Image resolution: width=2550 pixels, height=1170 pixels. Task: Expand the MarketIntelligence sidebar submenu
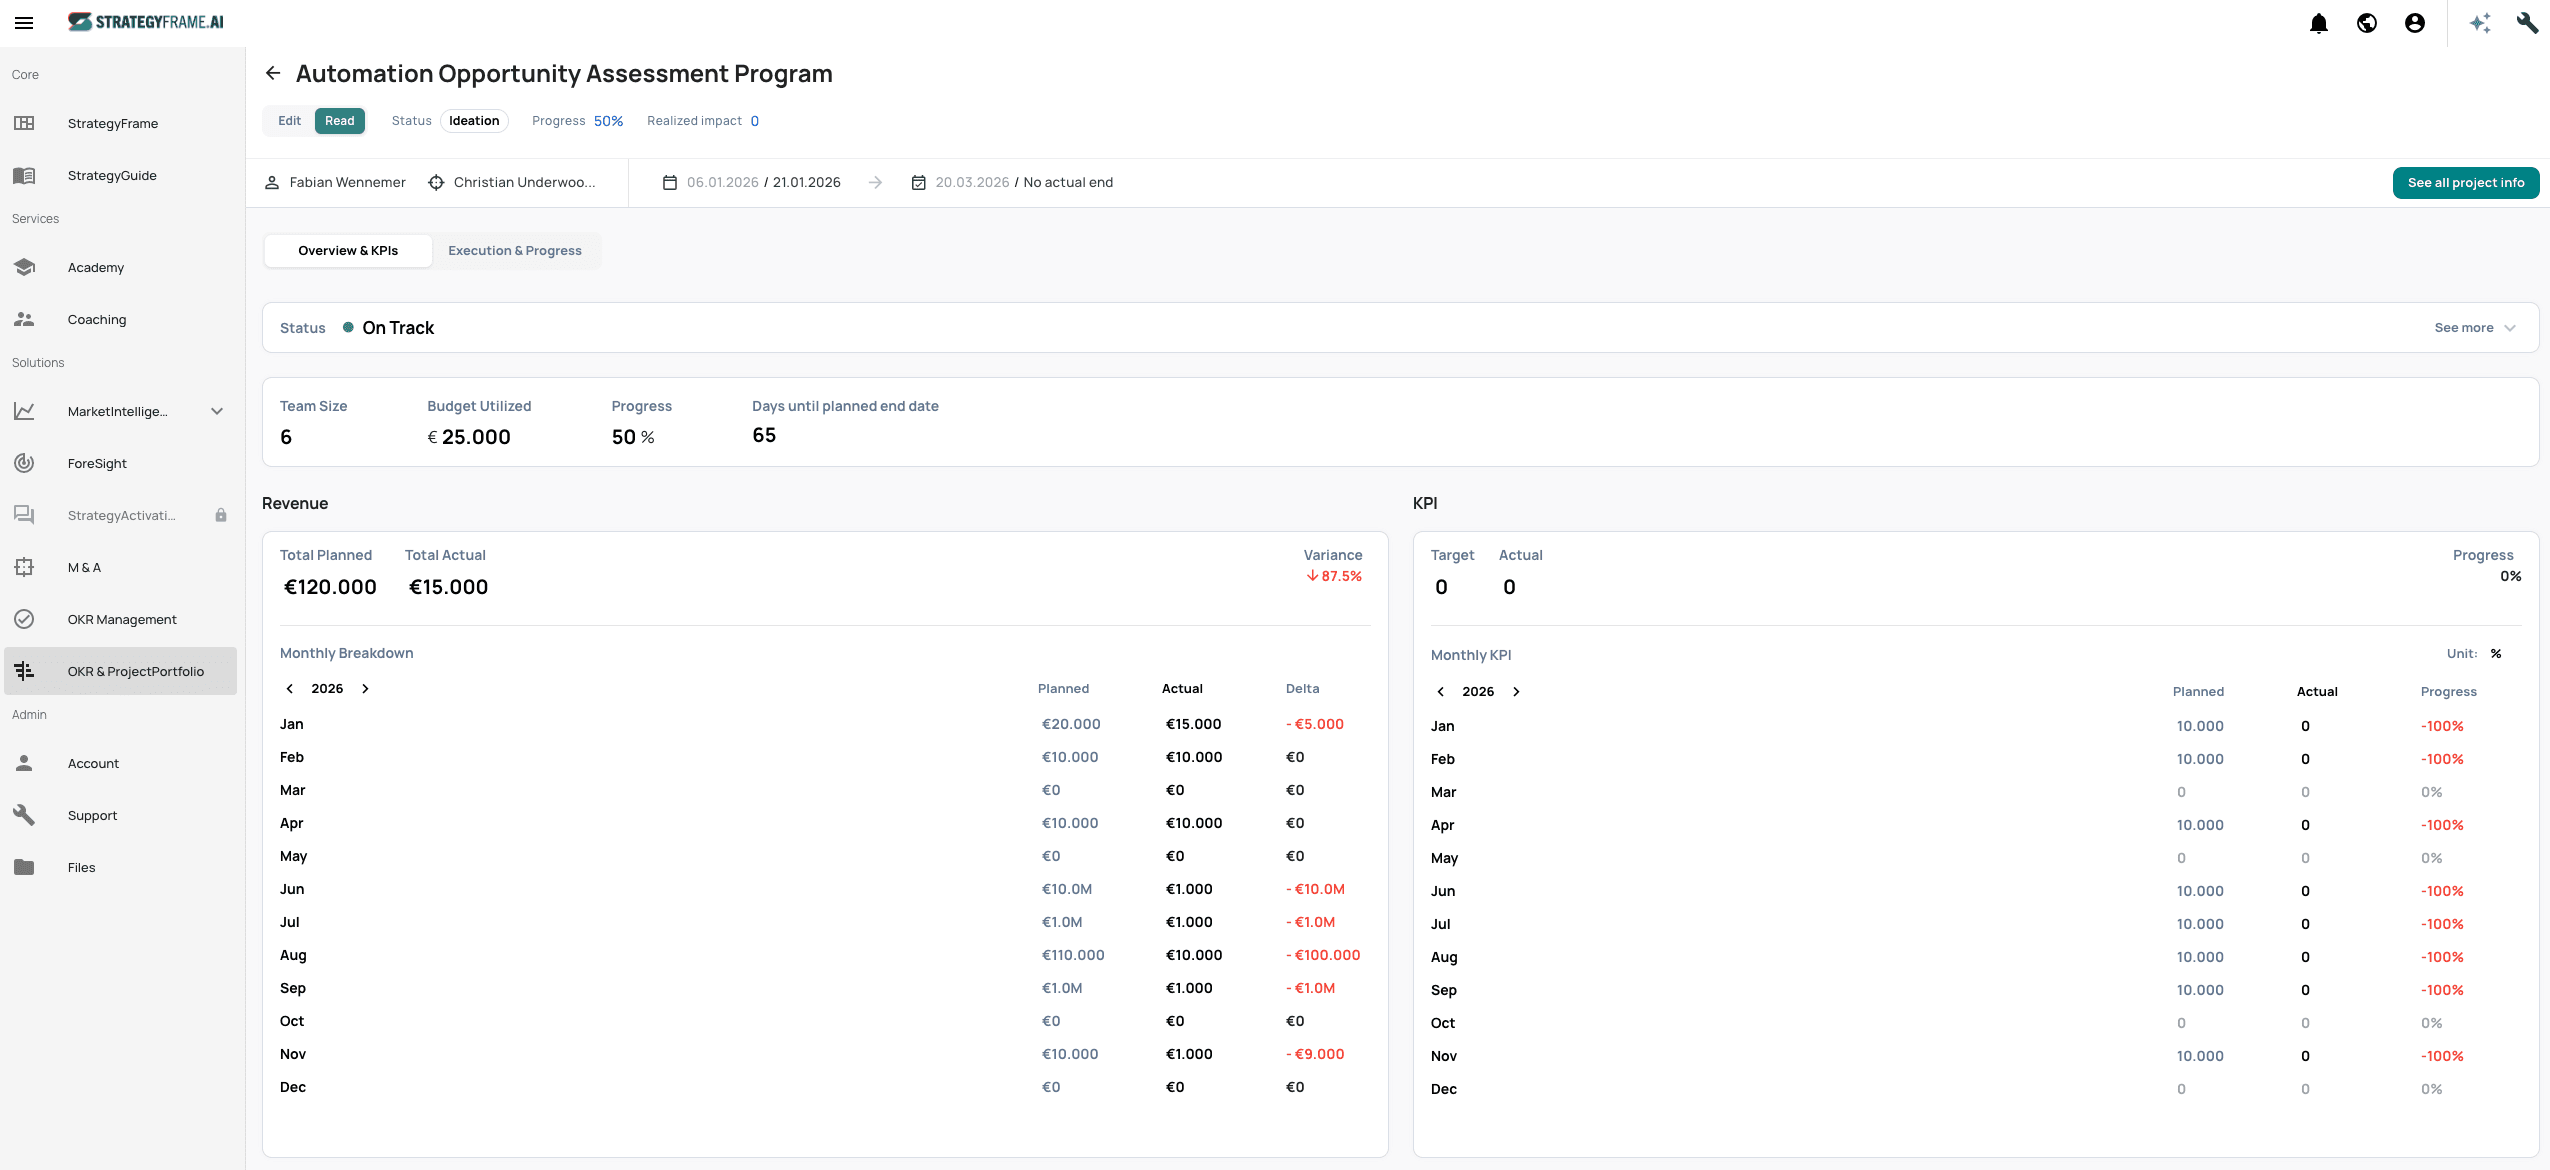tap(217, 411)
